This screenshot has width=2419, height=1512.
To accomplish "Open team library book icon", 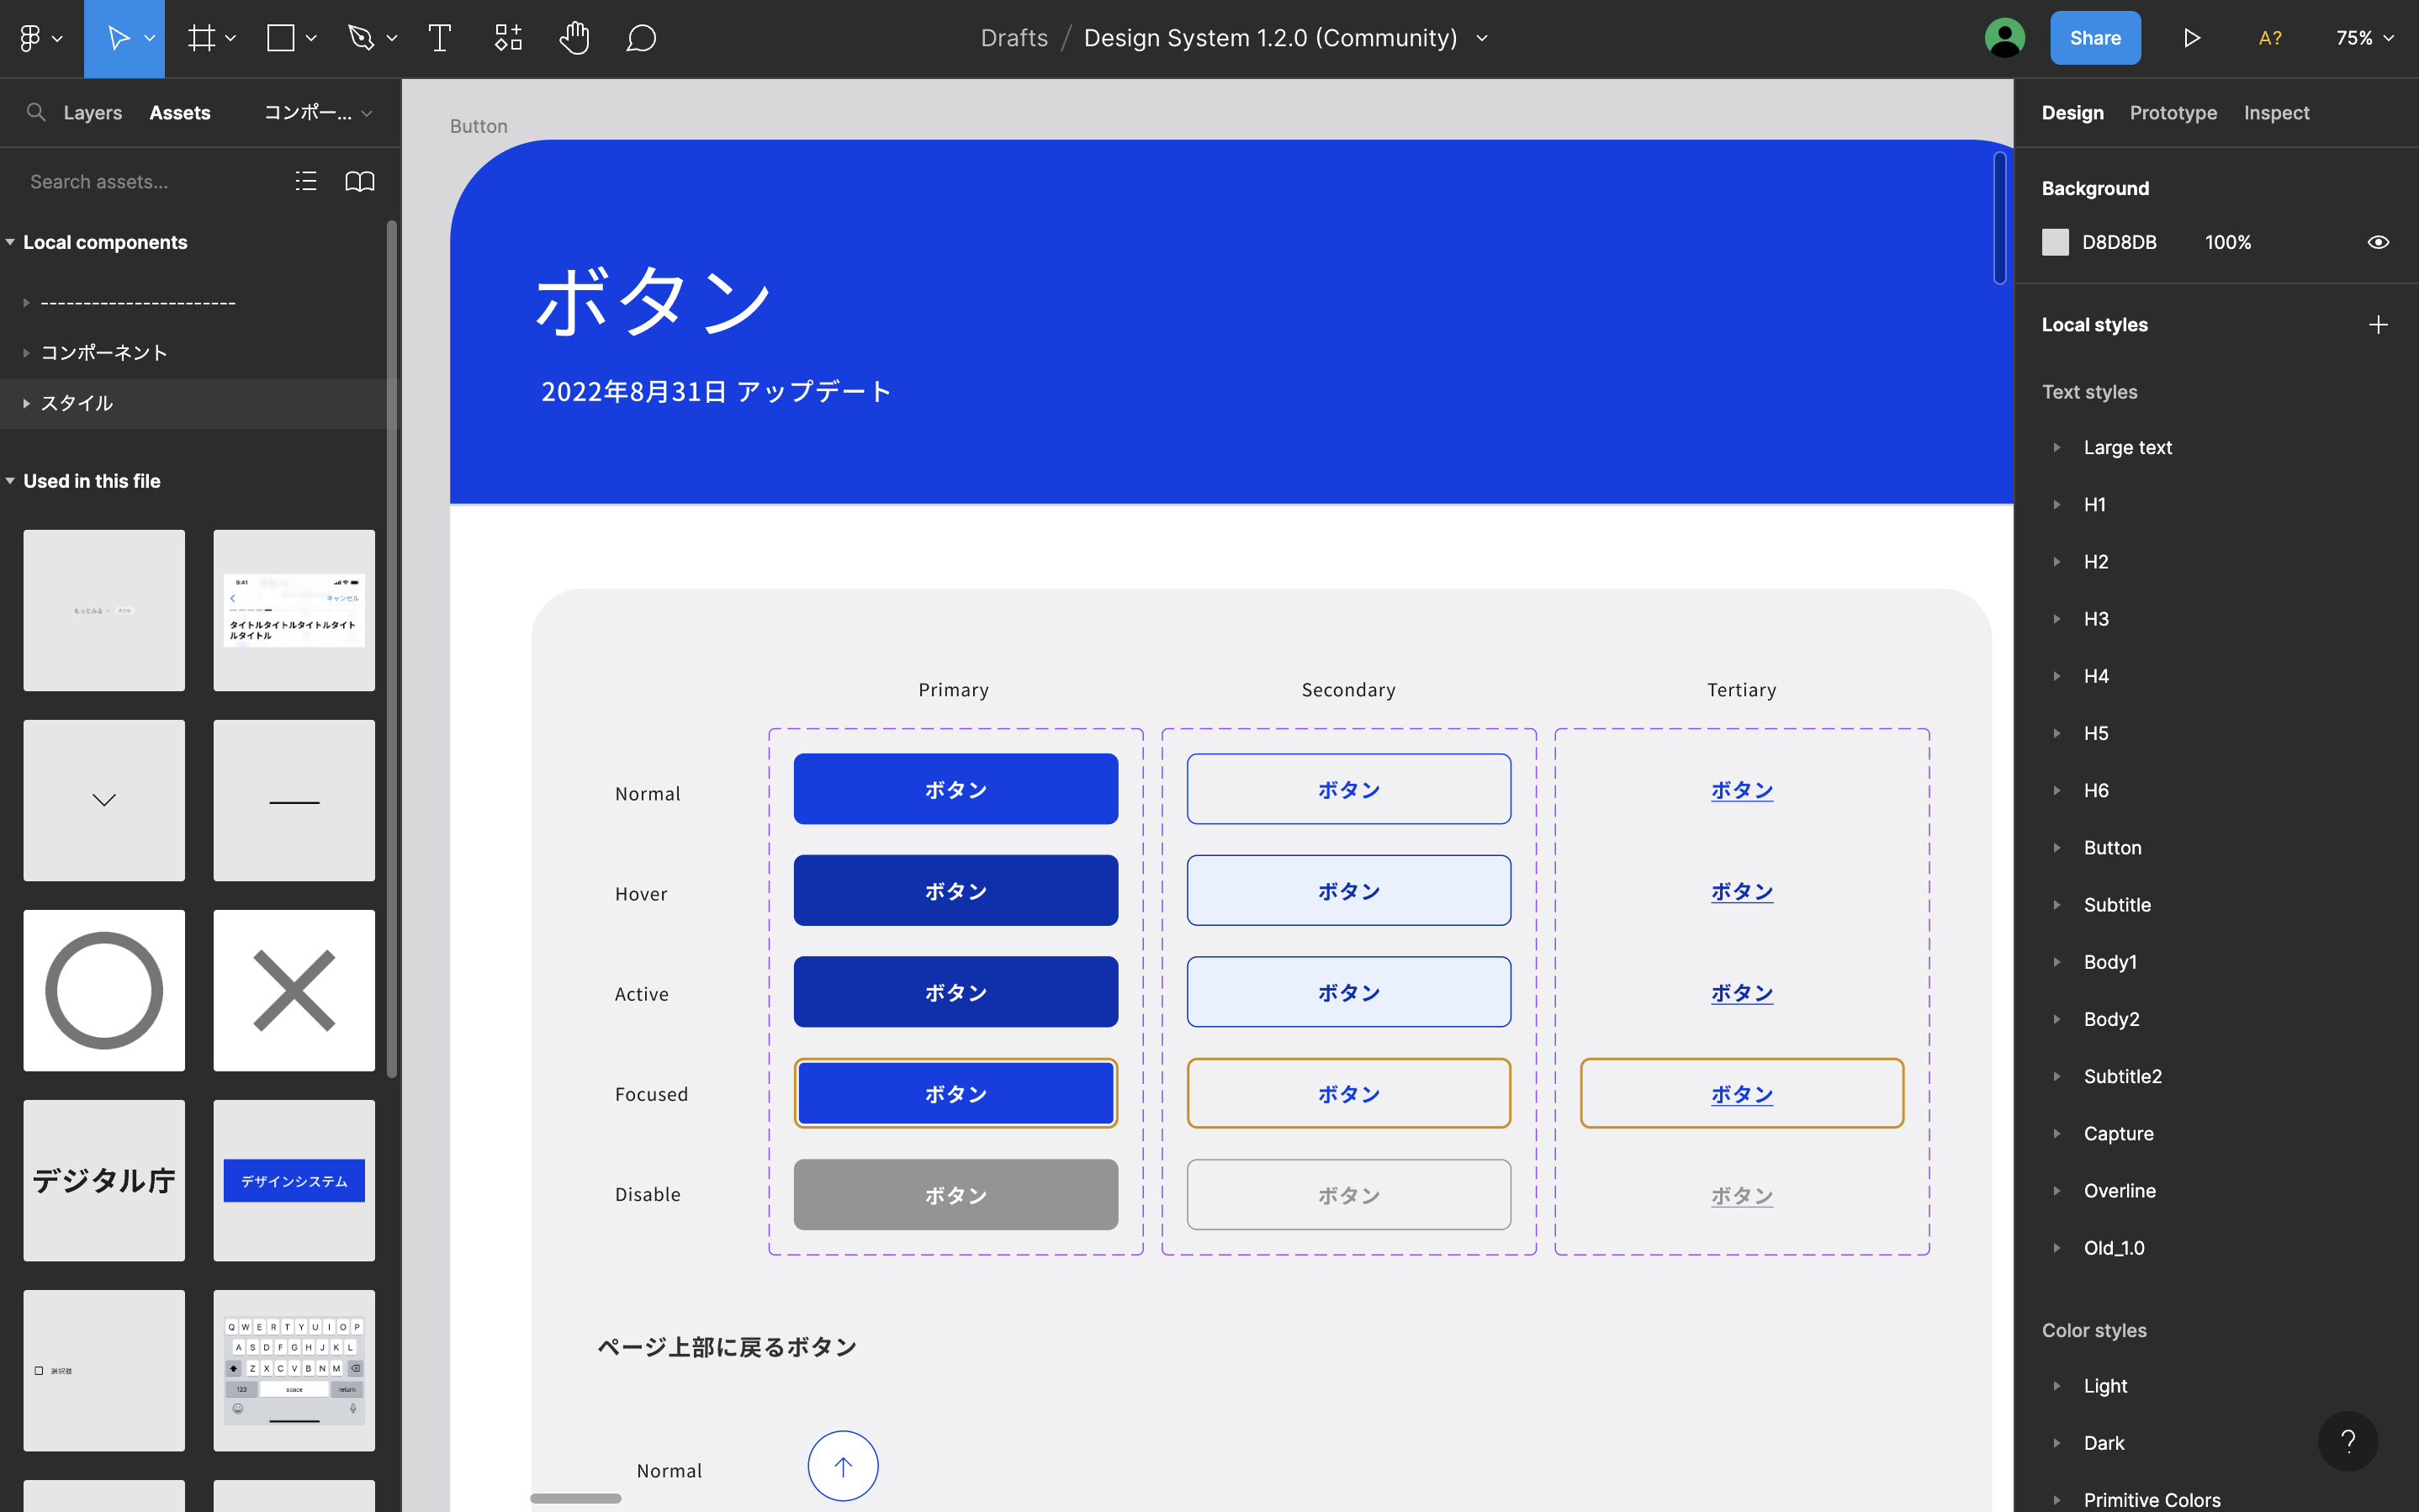I will point(360,181).
